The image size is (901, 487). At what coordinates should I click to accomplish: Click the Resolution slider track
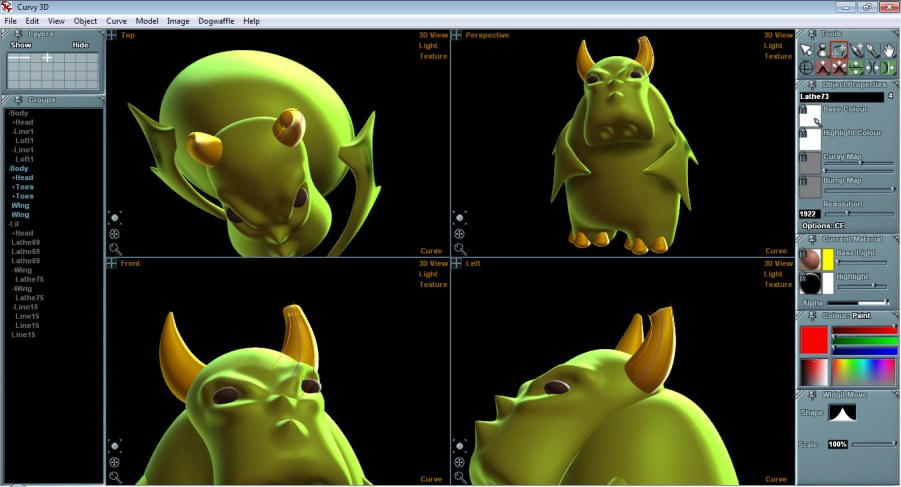tap(860, 213)
